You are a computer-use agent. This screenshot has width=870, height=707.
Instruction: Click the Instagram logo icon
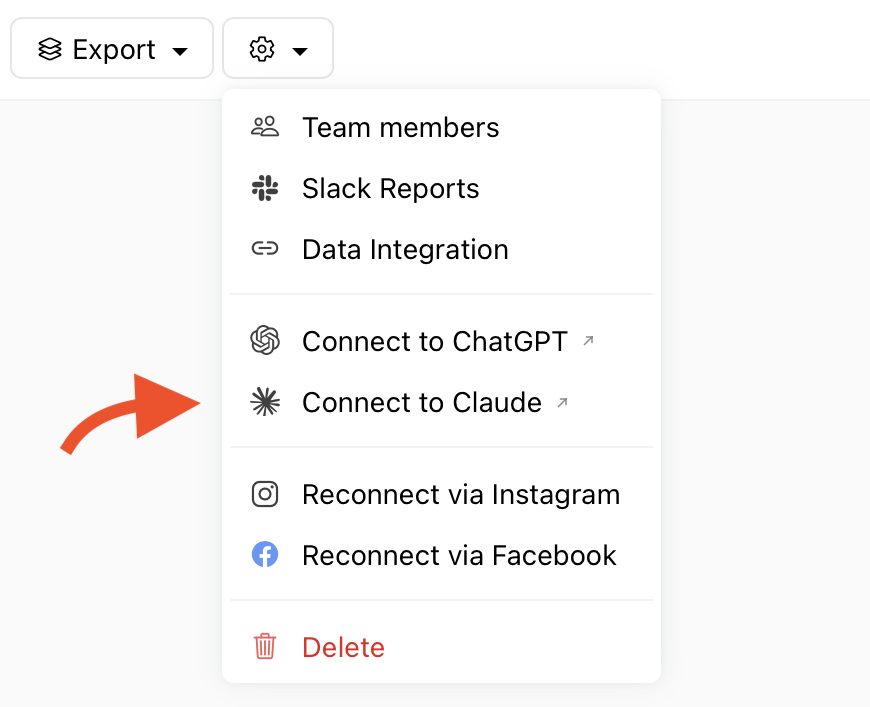[265, 494]
